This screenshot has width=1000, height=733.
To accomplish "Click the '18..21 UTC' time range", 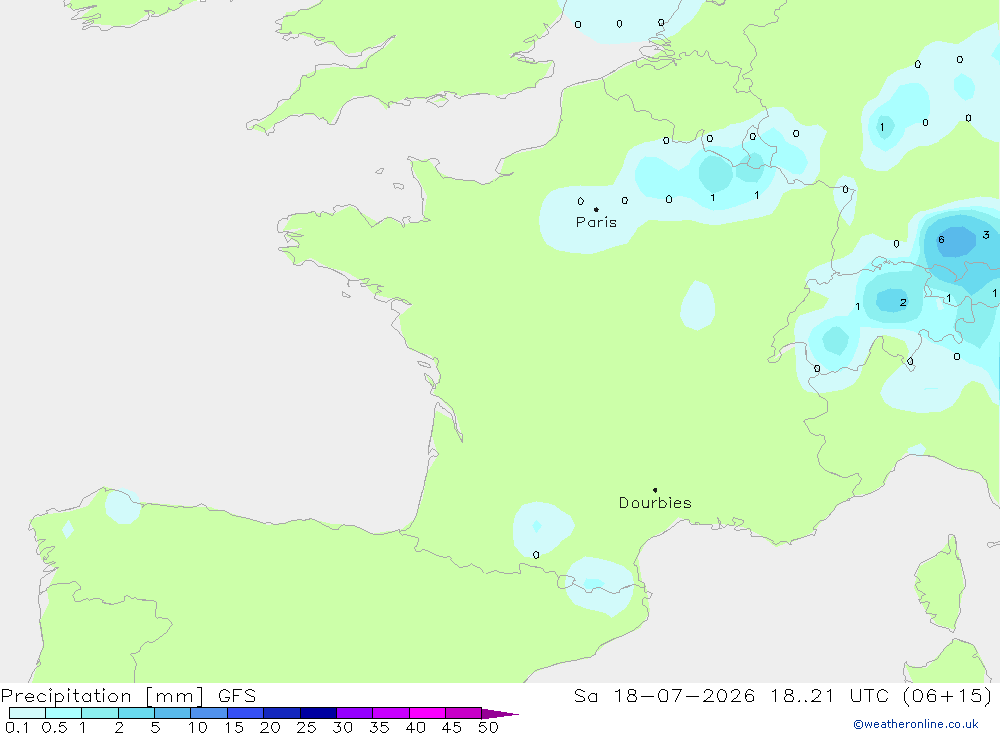I will pos(830,696).
